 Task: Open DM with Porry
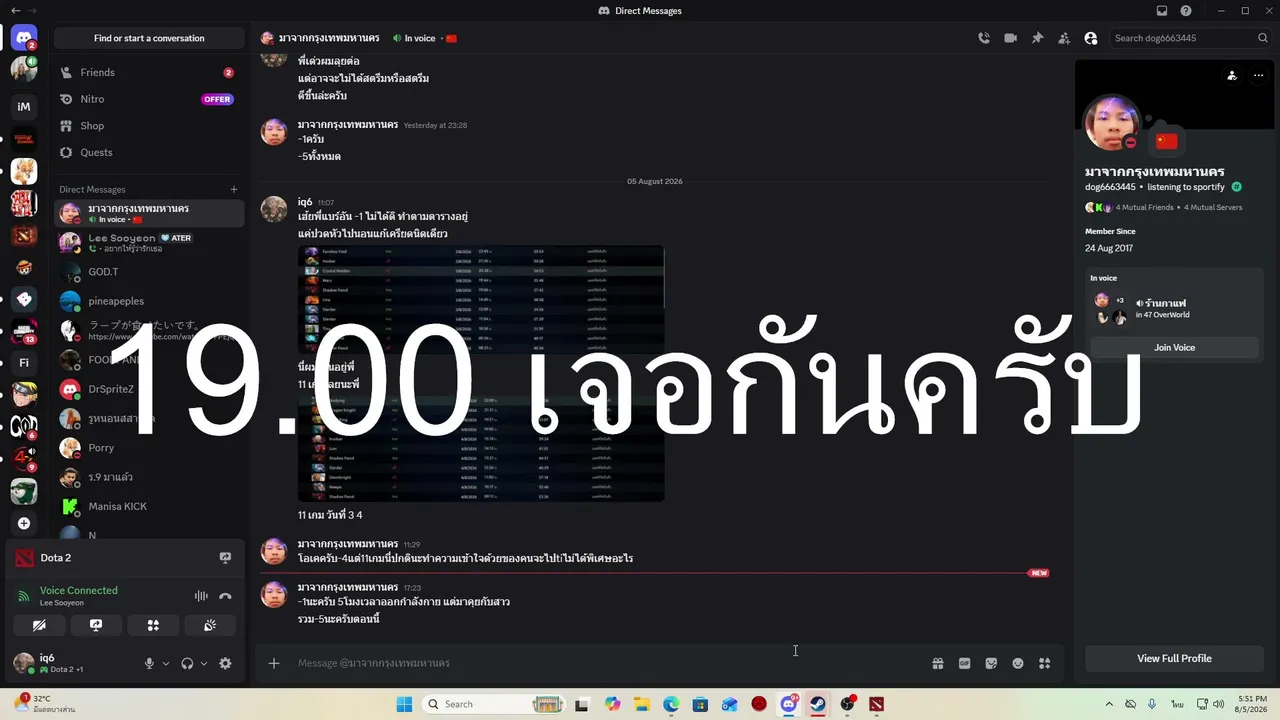coord(149,448)
